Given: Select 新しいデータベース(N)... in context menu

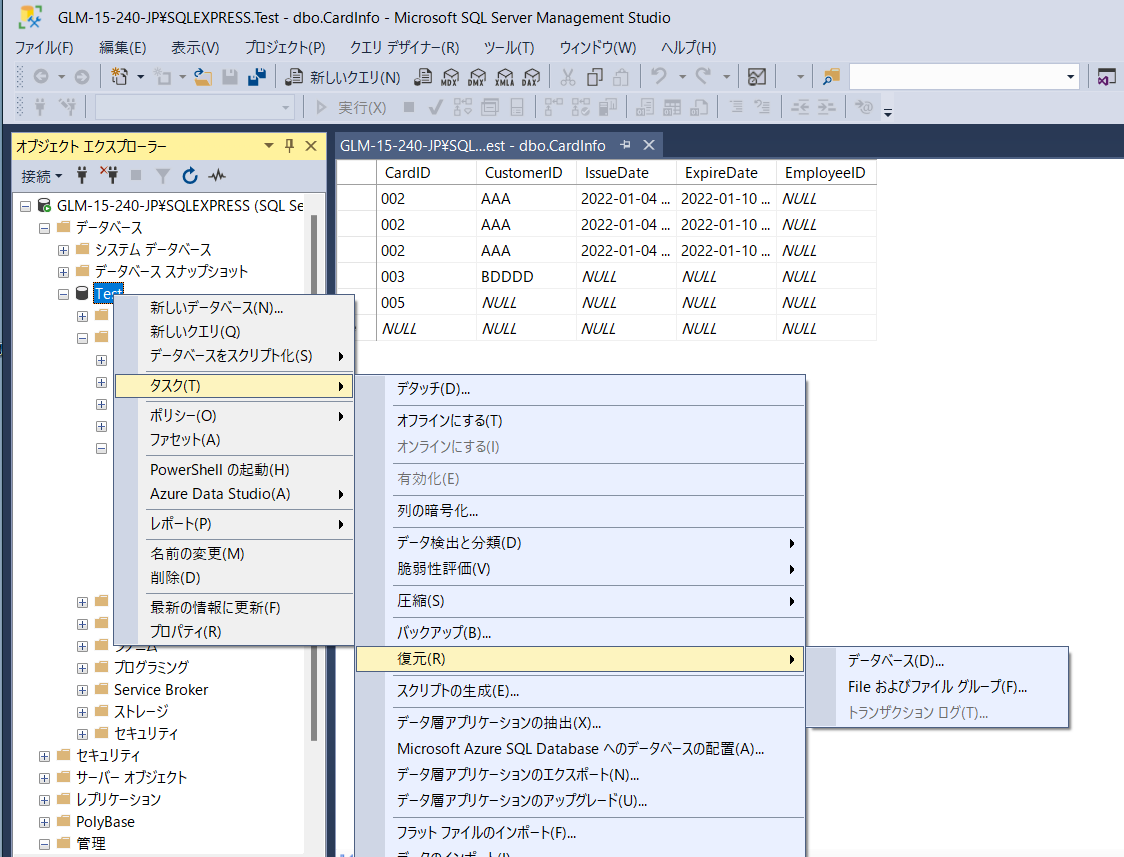Looking at the screenshot, I should click(234, 308).
